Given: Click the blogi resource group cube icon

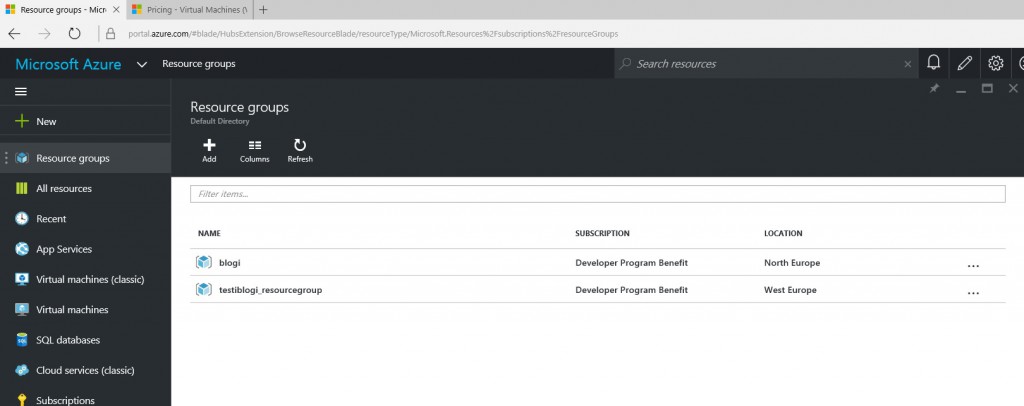Looking at the screenshot, I should pyautogui.click(x=204, y=262).
